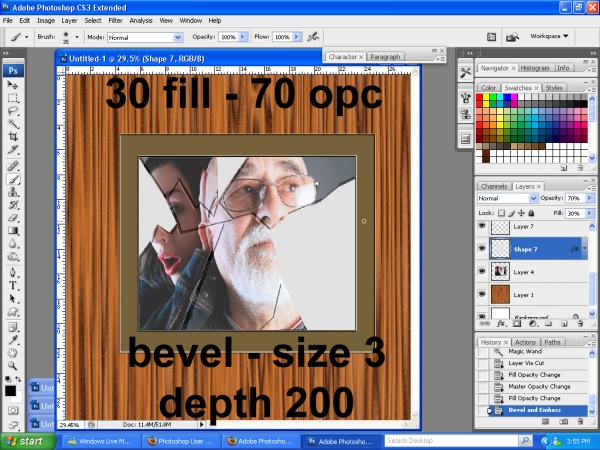Select the Notes tool
The height and width of the screenshot is (450, 600).
pos(13,327)
